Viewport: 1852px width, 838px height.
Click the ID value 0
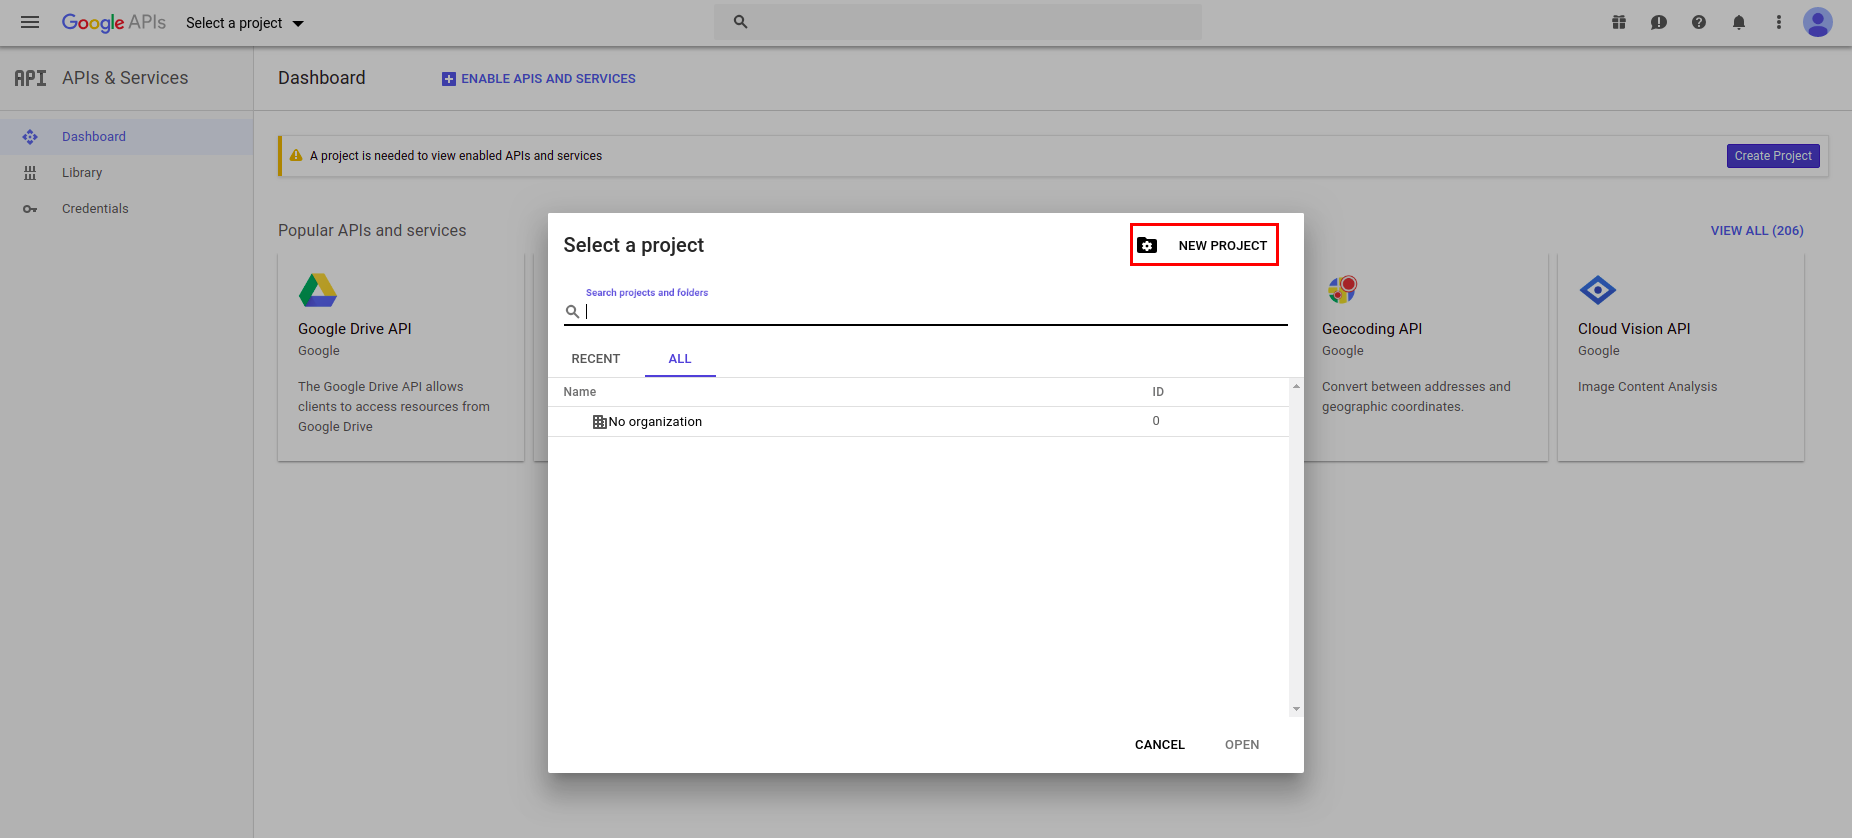tap(1156, 421)
